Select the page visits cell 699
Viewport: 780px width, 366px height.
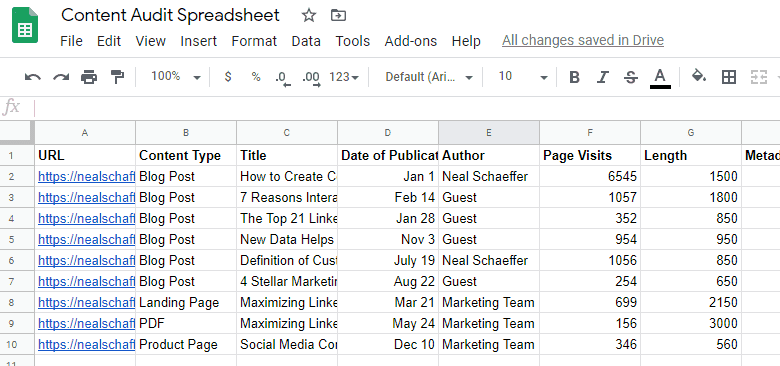[x=589, y=302]
